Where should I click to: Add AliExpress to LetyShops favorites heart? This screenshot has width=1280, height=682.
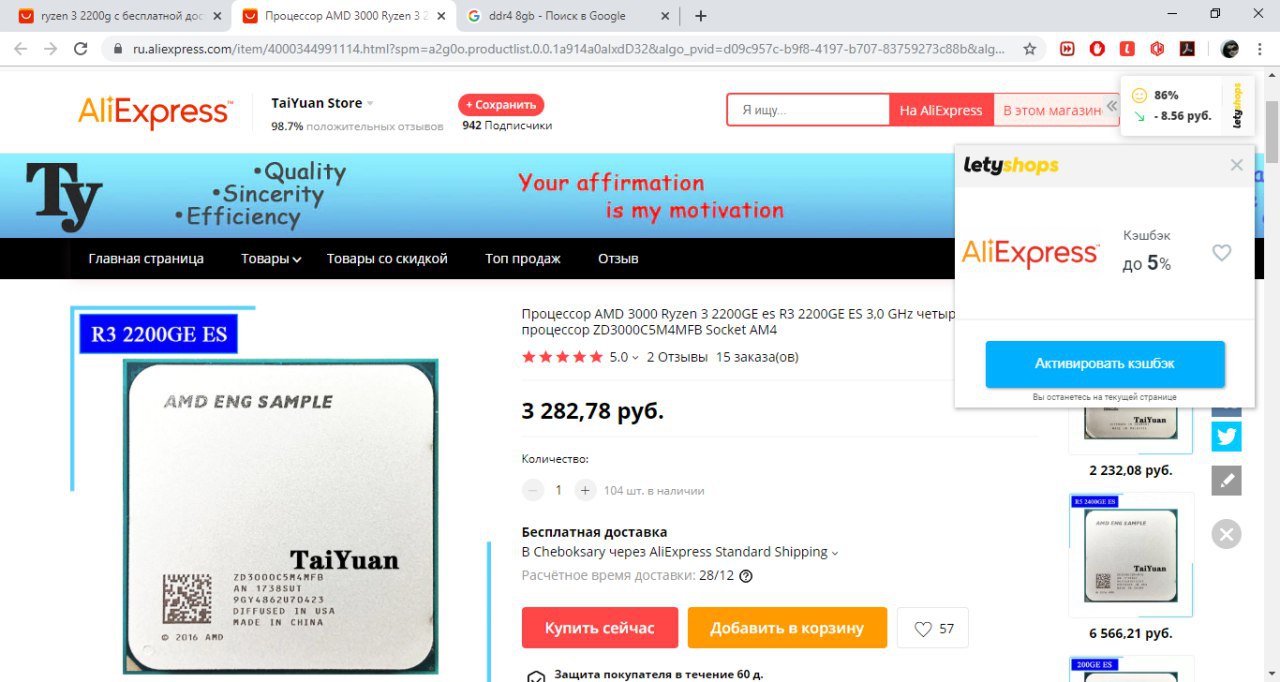point(1222,253)
